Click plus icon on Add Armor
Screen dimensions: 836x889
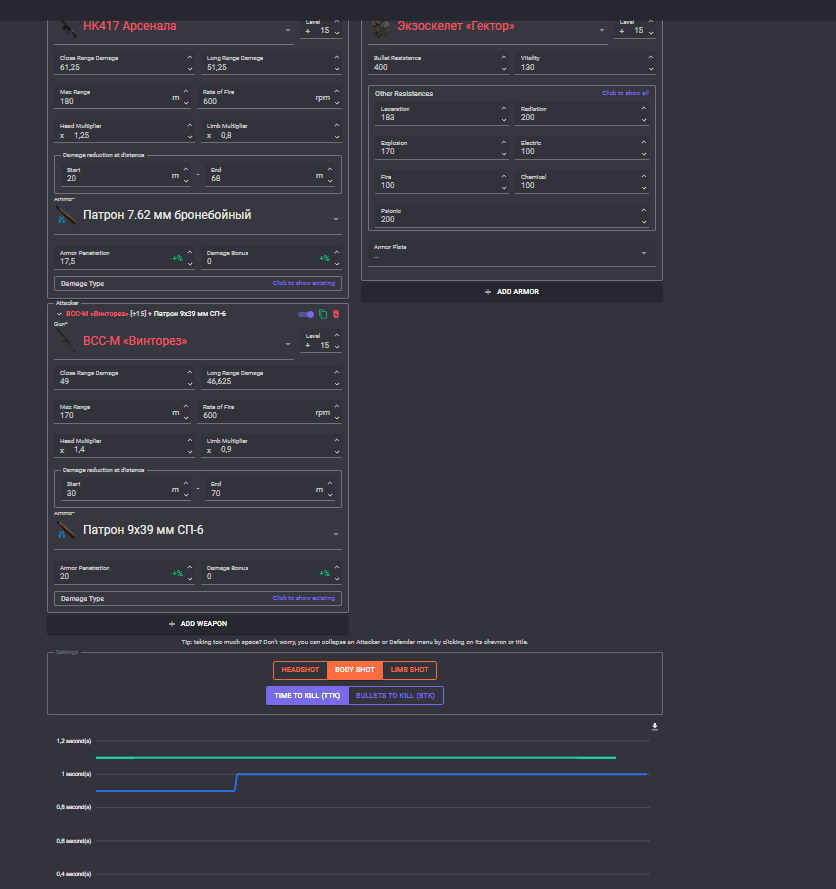coord(488,291)
